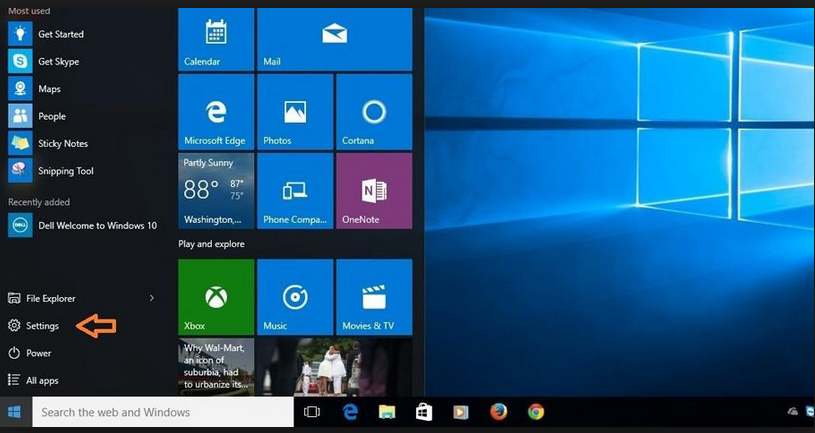The image size is (815, 433).
Task: Launch Edge from the taskbar
Action: 350,412
